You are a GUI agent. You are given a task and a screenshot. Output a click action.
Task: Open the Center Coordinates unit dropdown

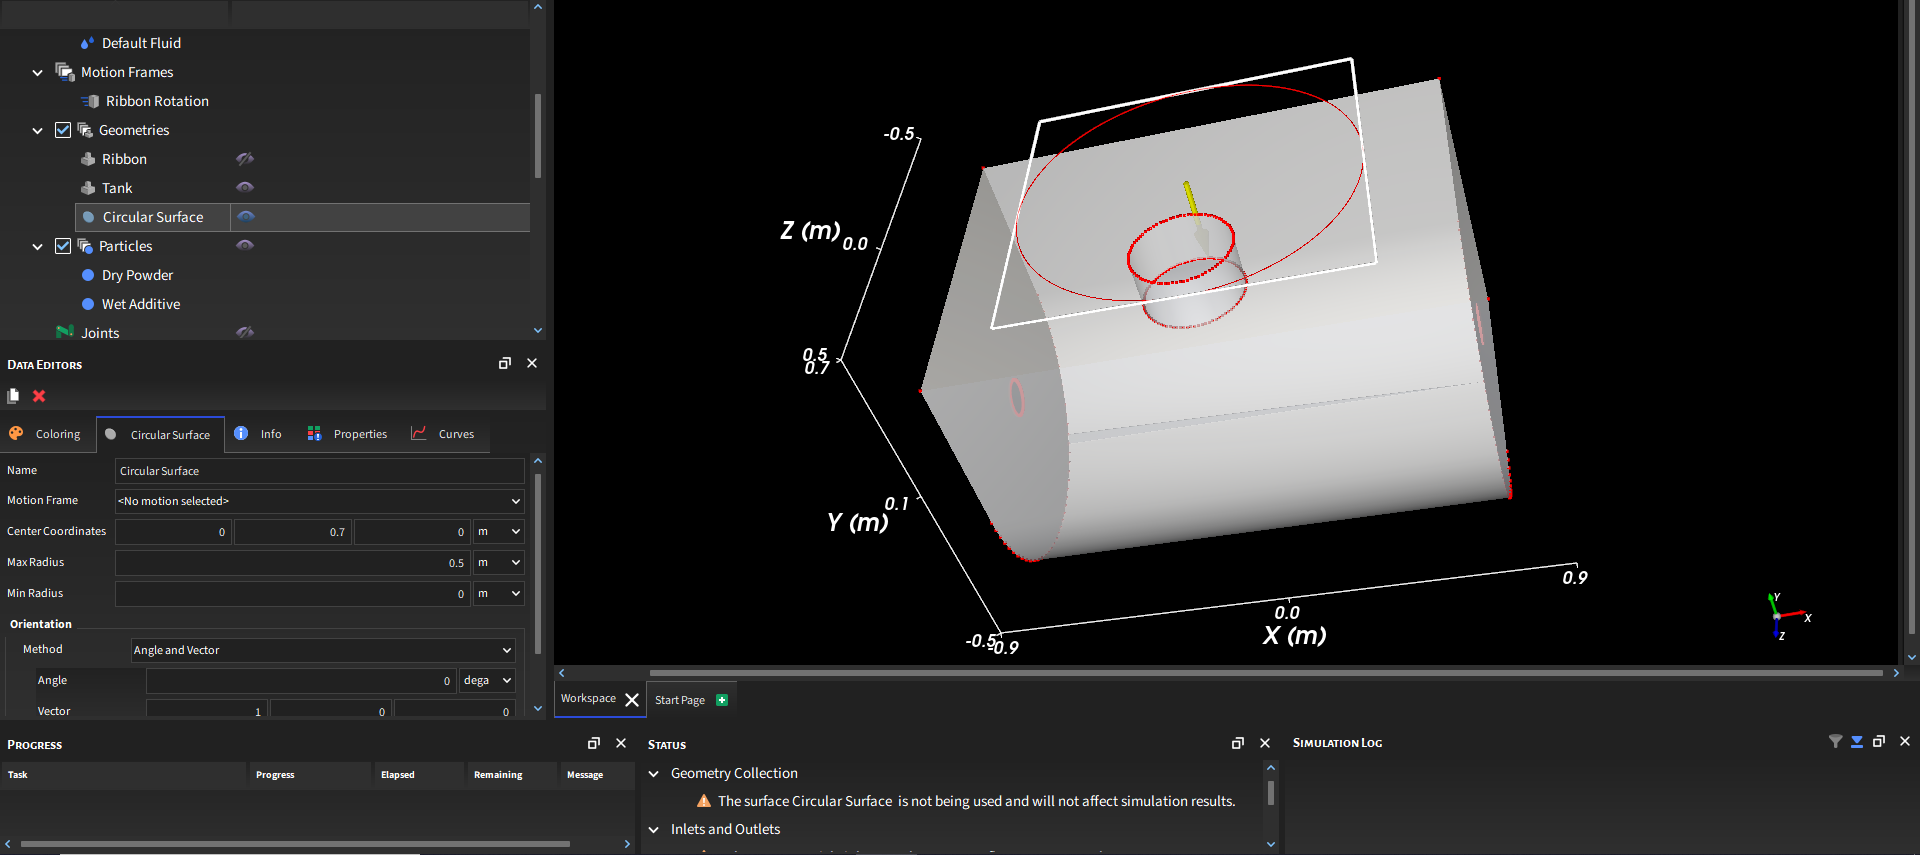pyautogui.click(x=499, y=532)
